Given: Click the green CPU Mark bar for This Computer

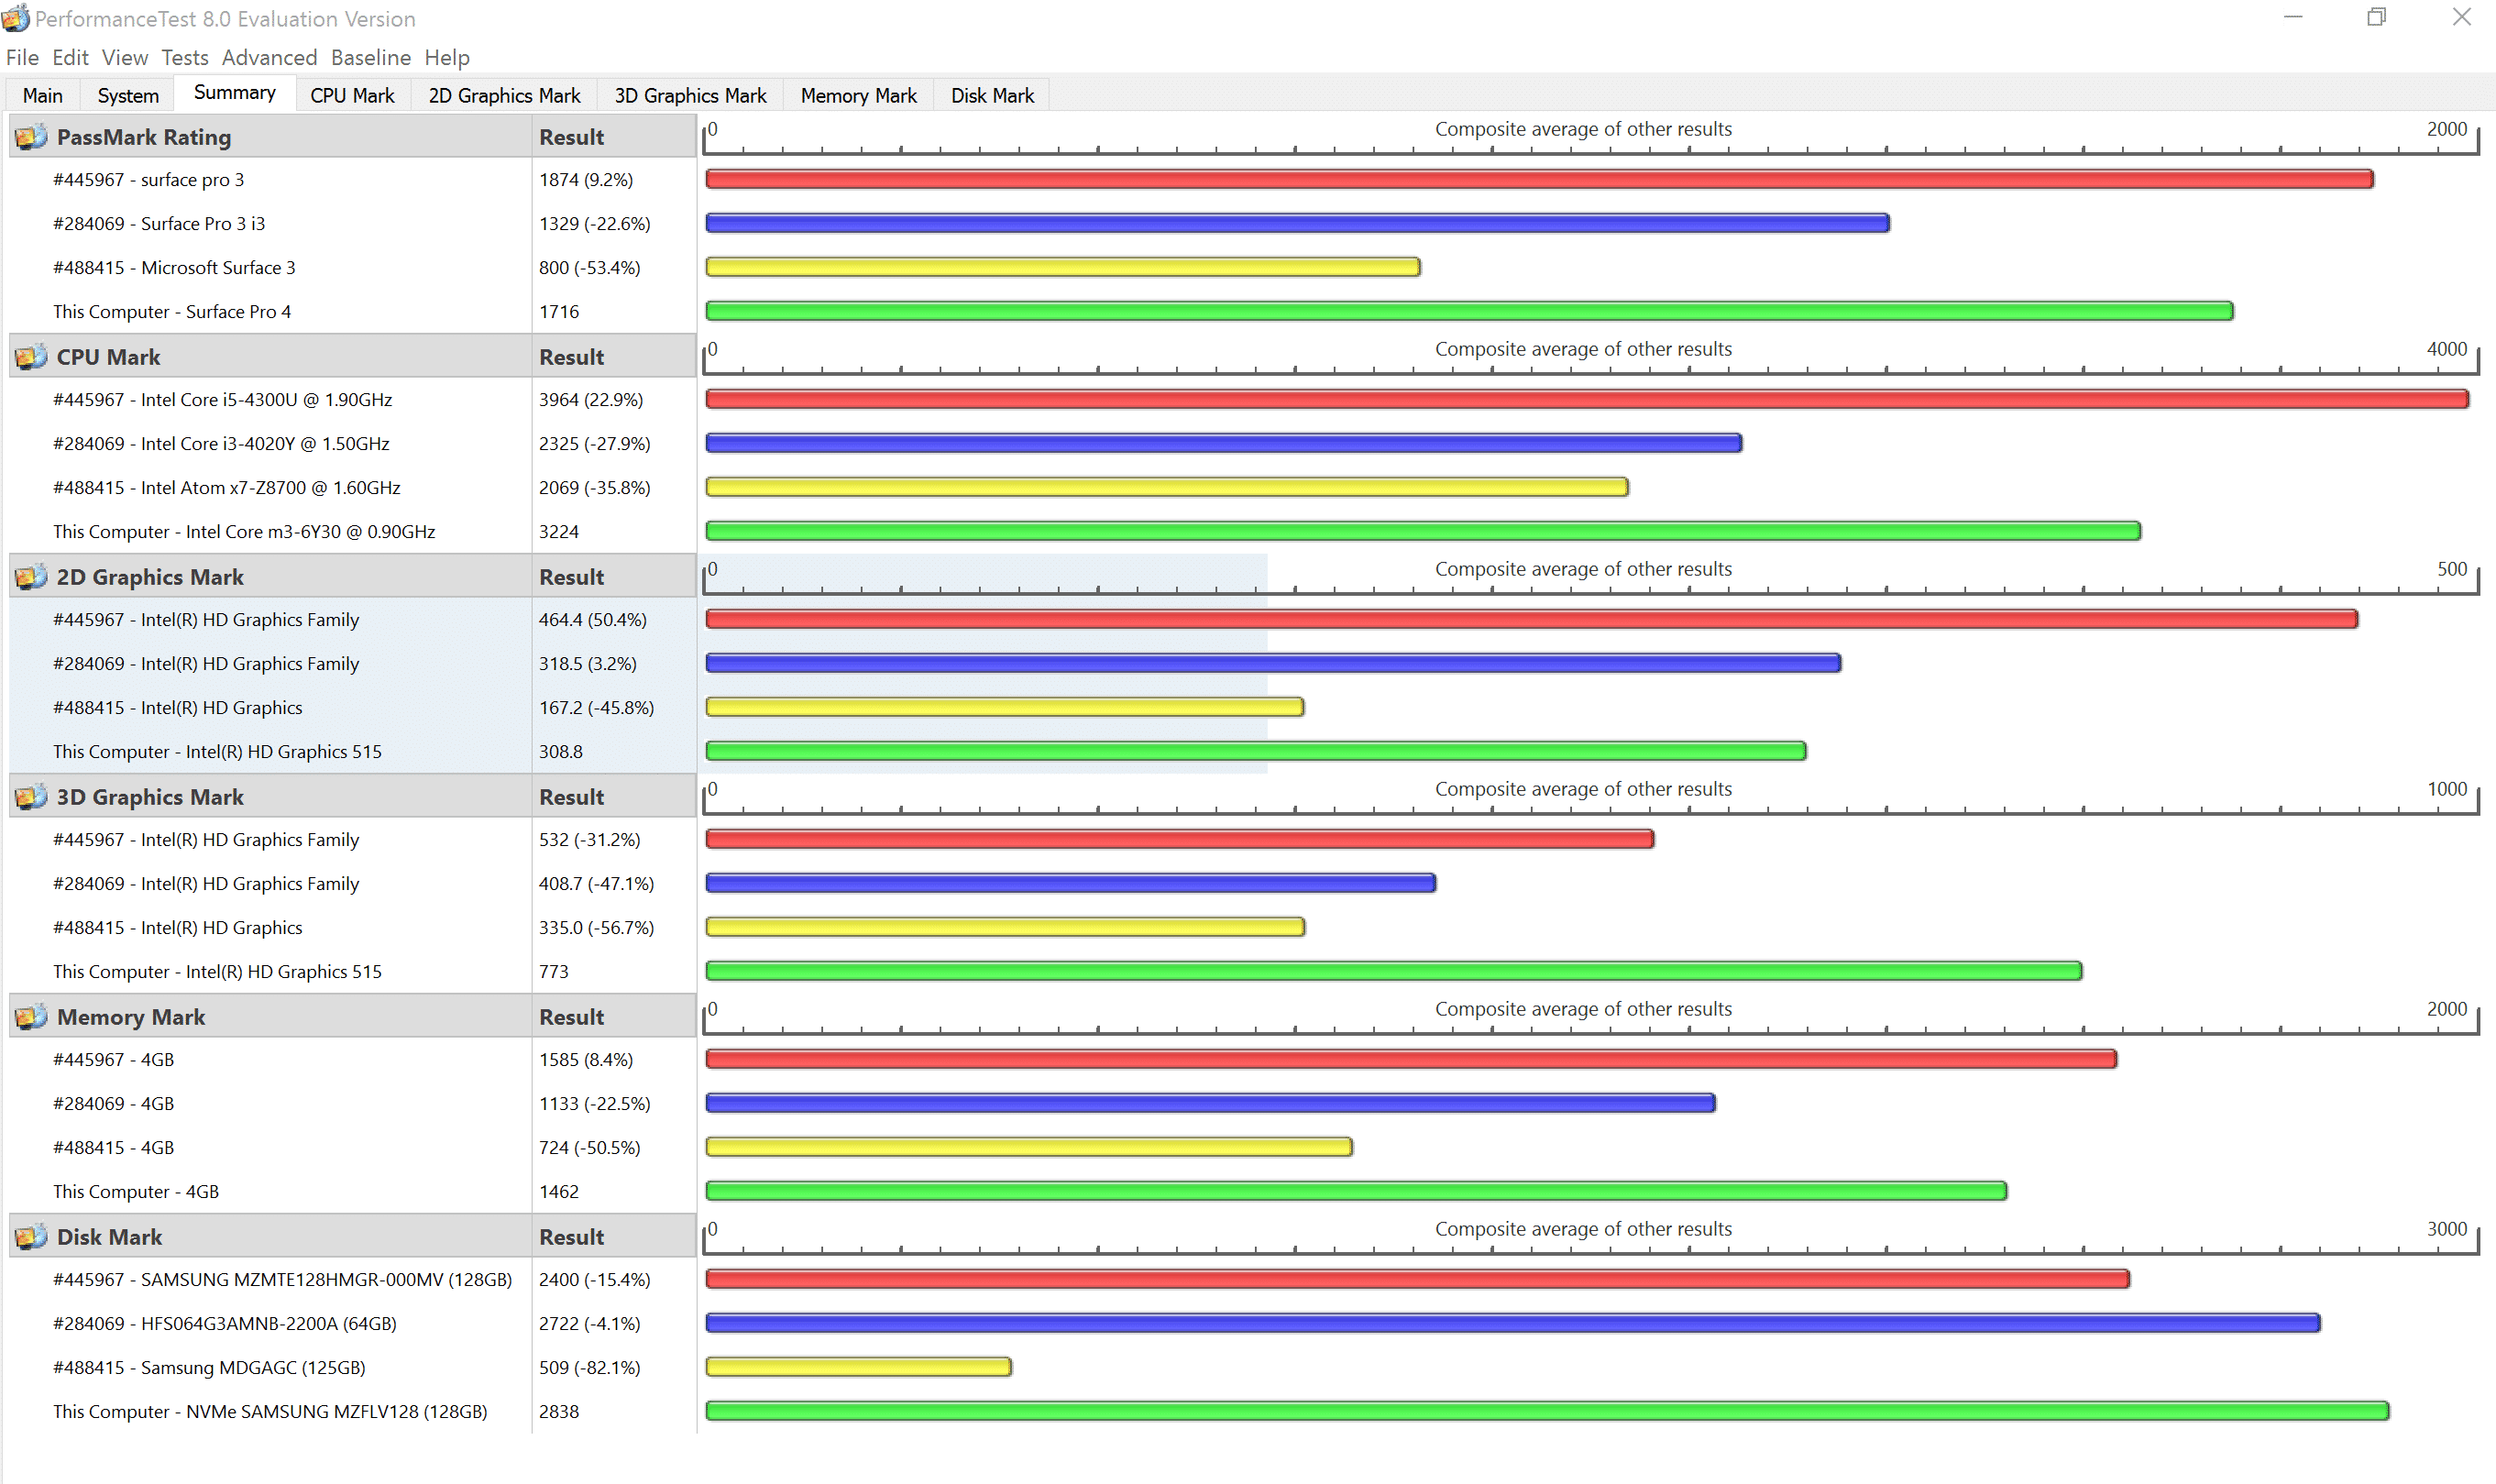Looking at the screenshot, I should tap(1423, 531).
